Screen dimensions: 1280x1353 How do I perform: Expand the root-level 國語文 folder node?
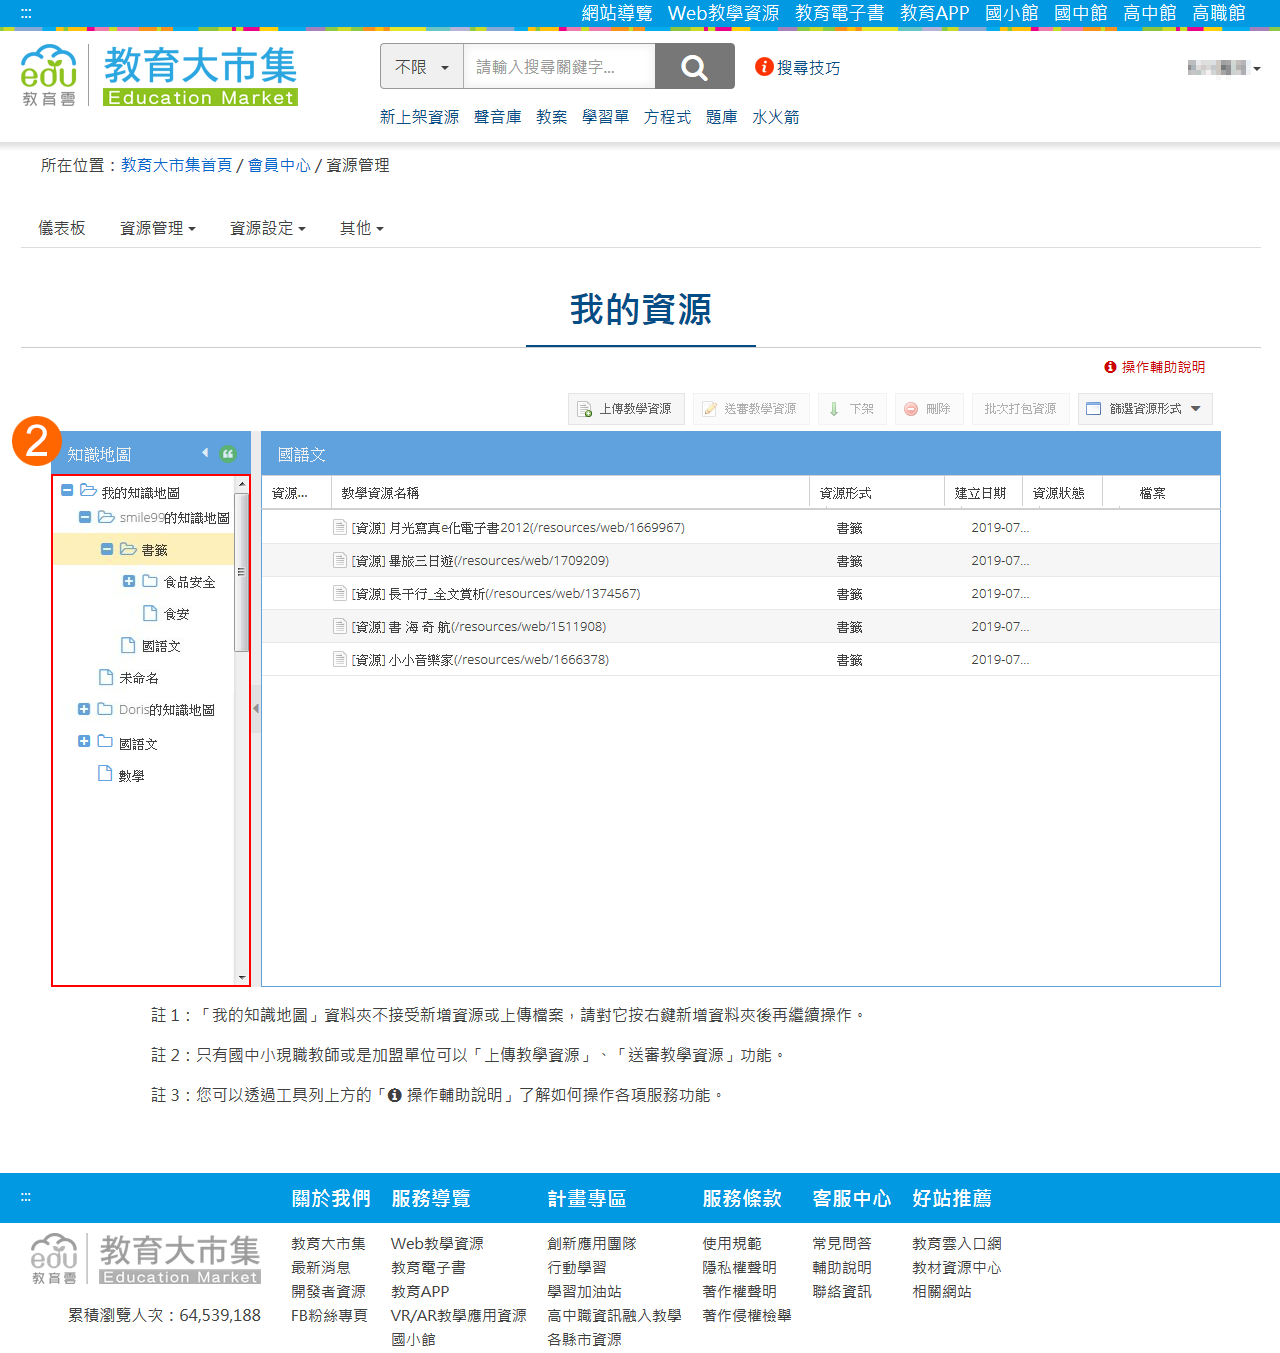pyautogui.click(x=84, y=741)
